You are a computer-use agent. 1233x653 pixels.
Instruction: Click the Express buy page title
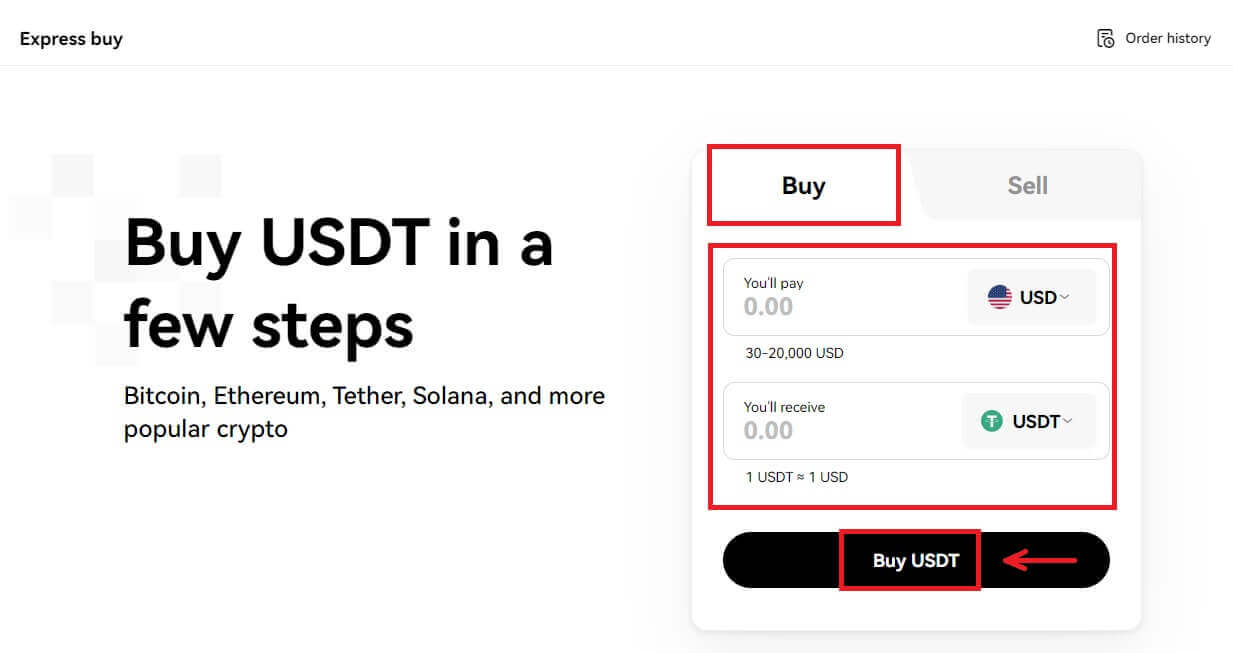tap(71, 38)
